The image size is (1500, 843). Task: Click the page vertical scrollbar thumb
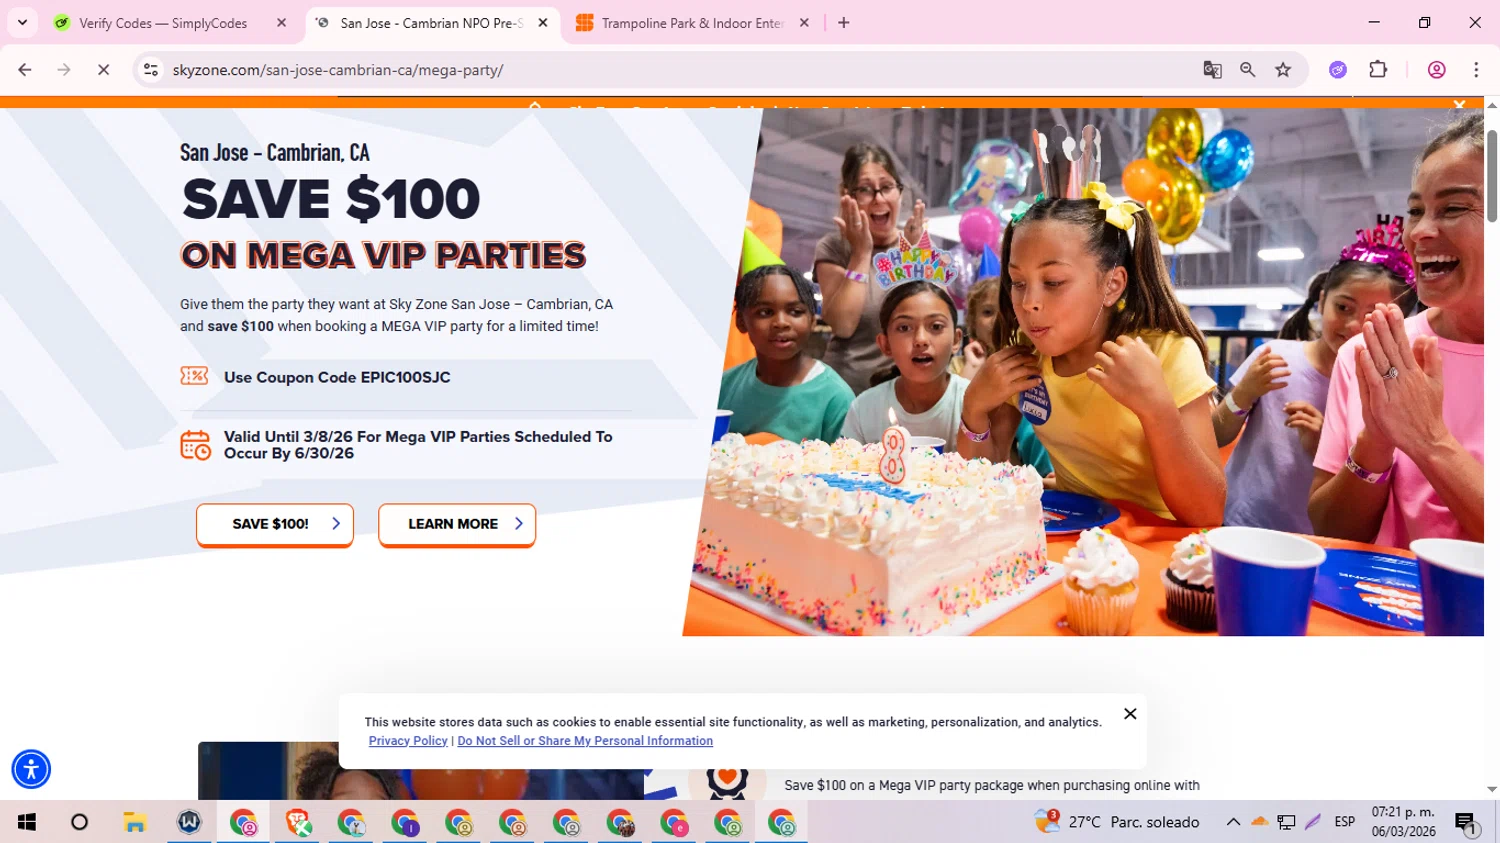[x=1492, y=176]
